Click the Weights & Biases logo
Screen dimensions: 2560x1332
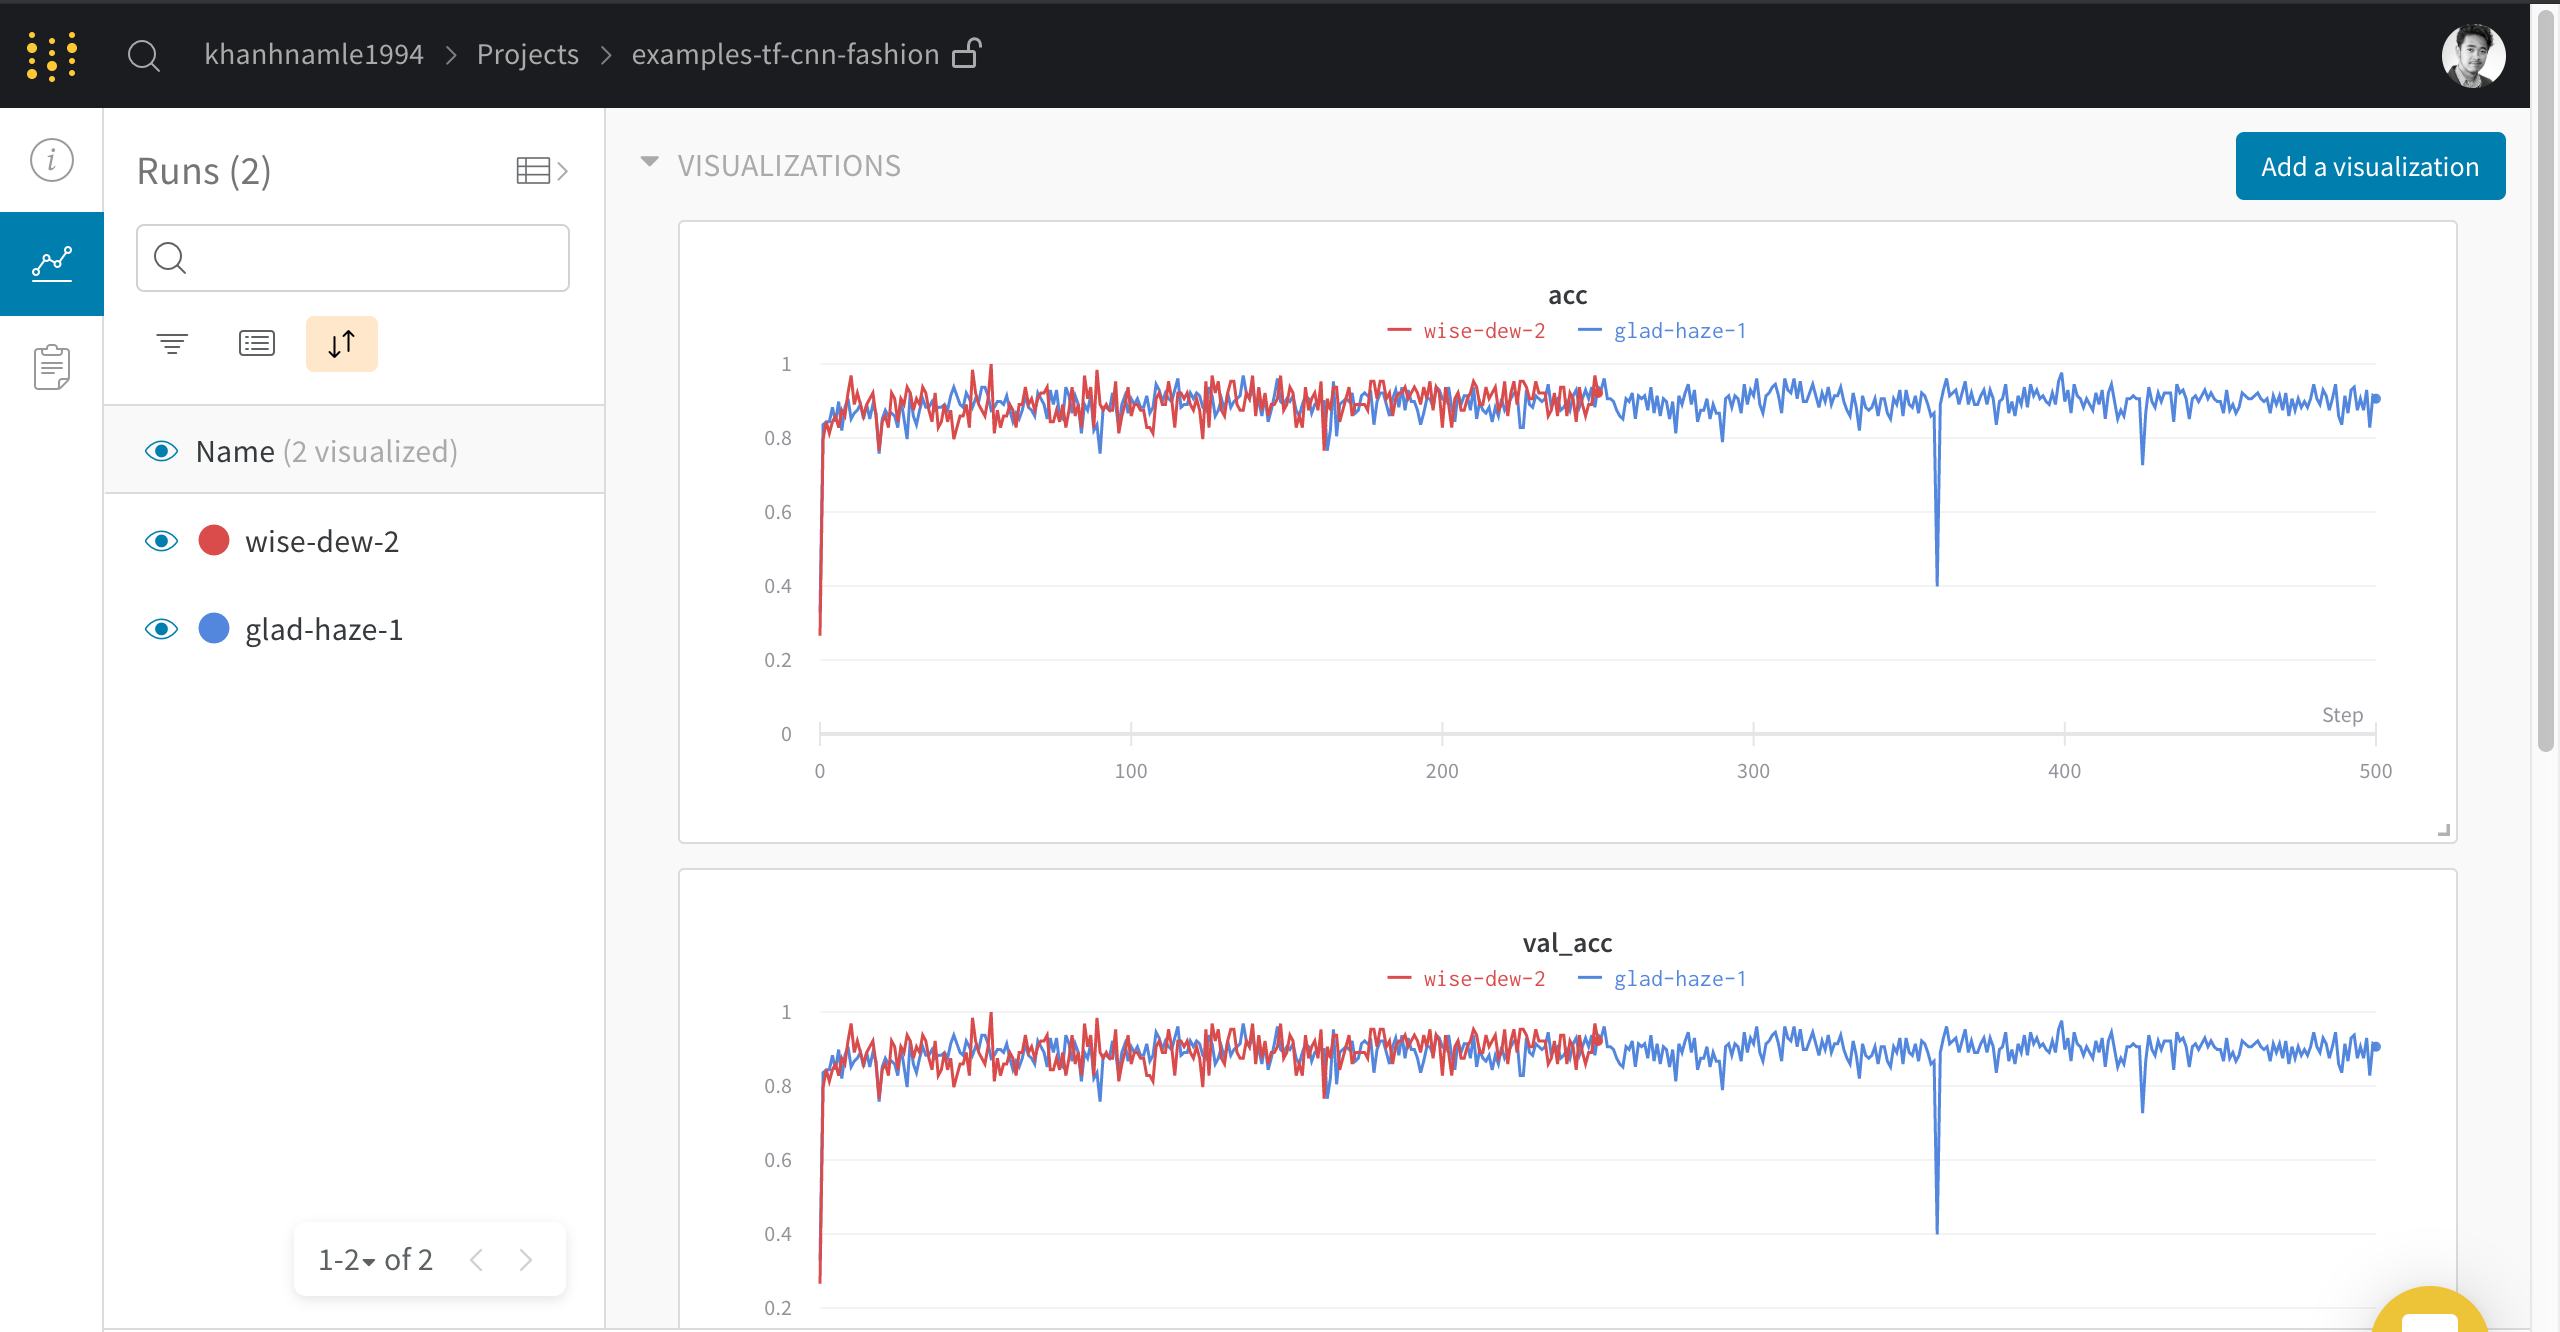(x=51, y=55)
